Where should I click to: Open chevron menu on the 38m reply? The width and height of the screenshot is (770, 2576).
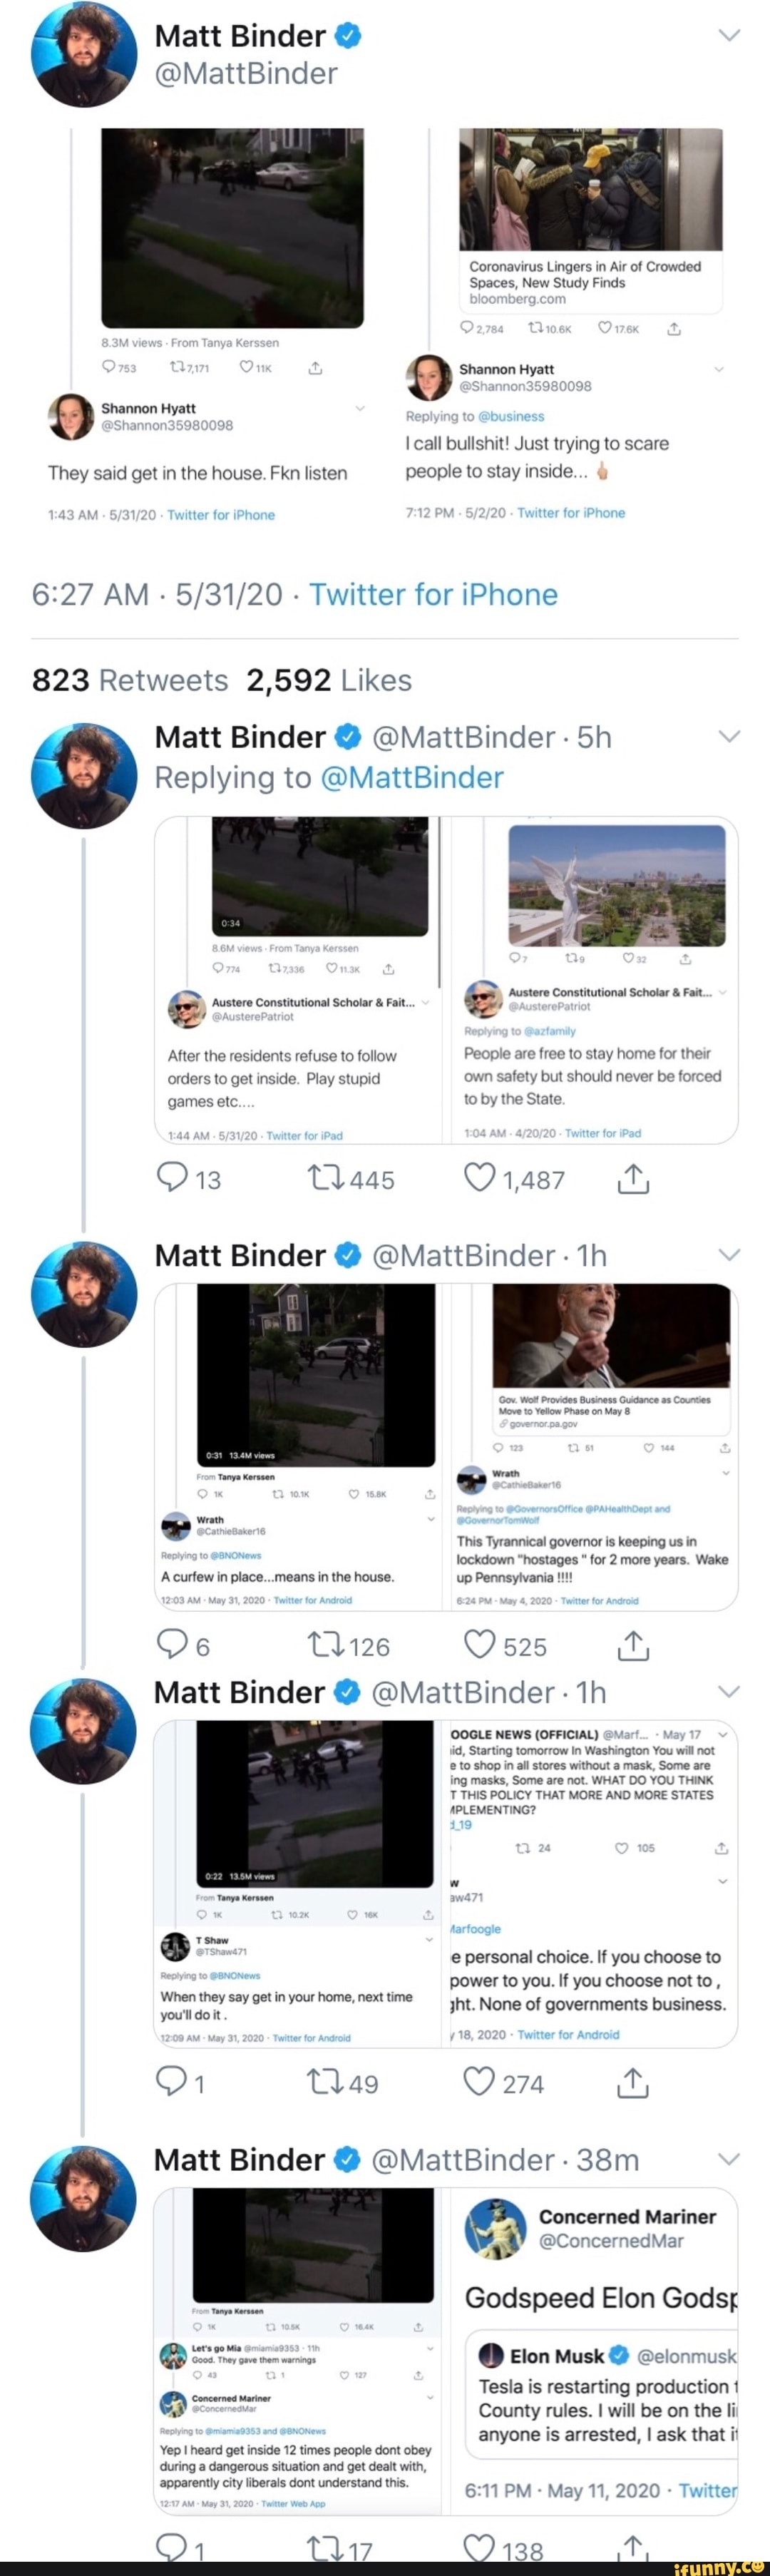click(730, 2159)
